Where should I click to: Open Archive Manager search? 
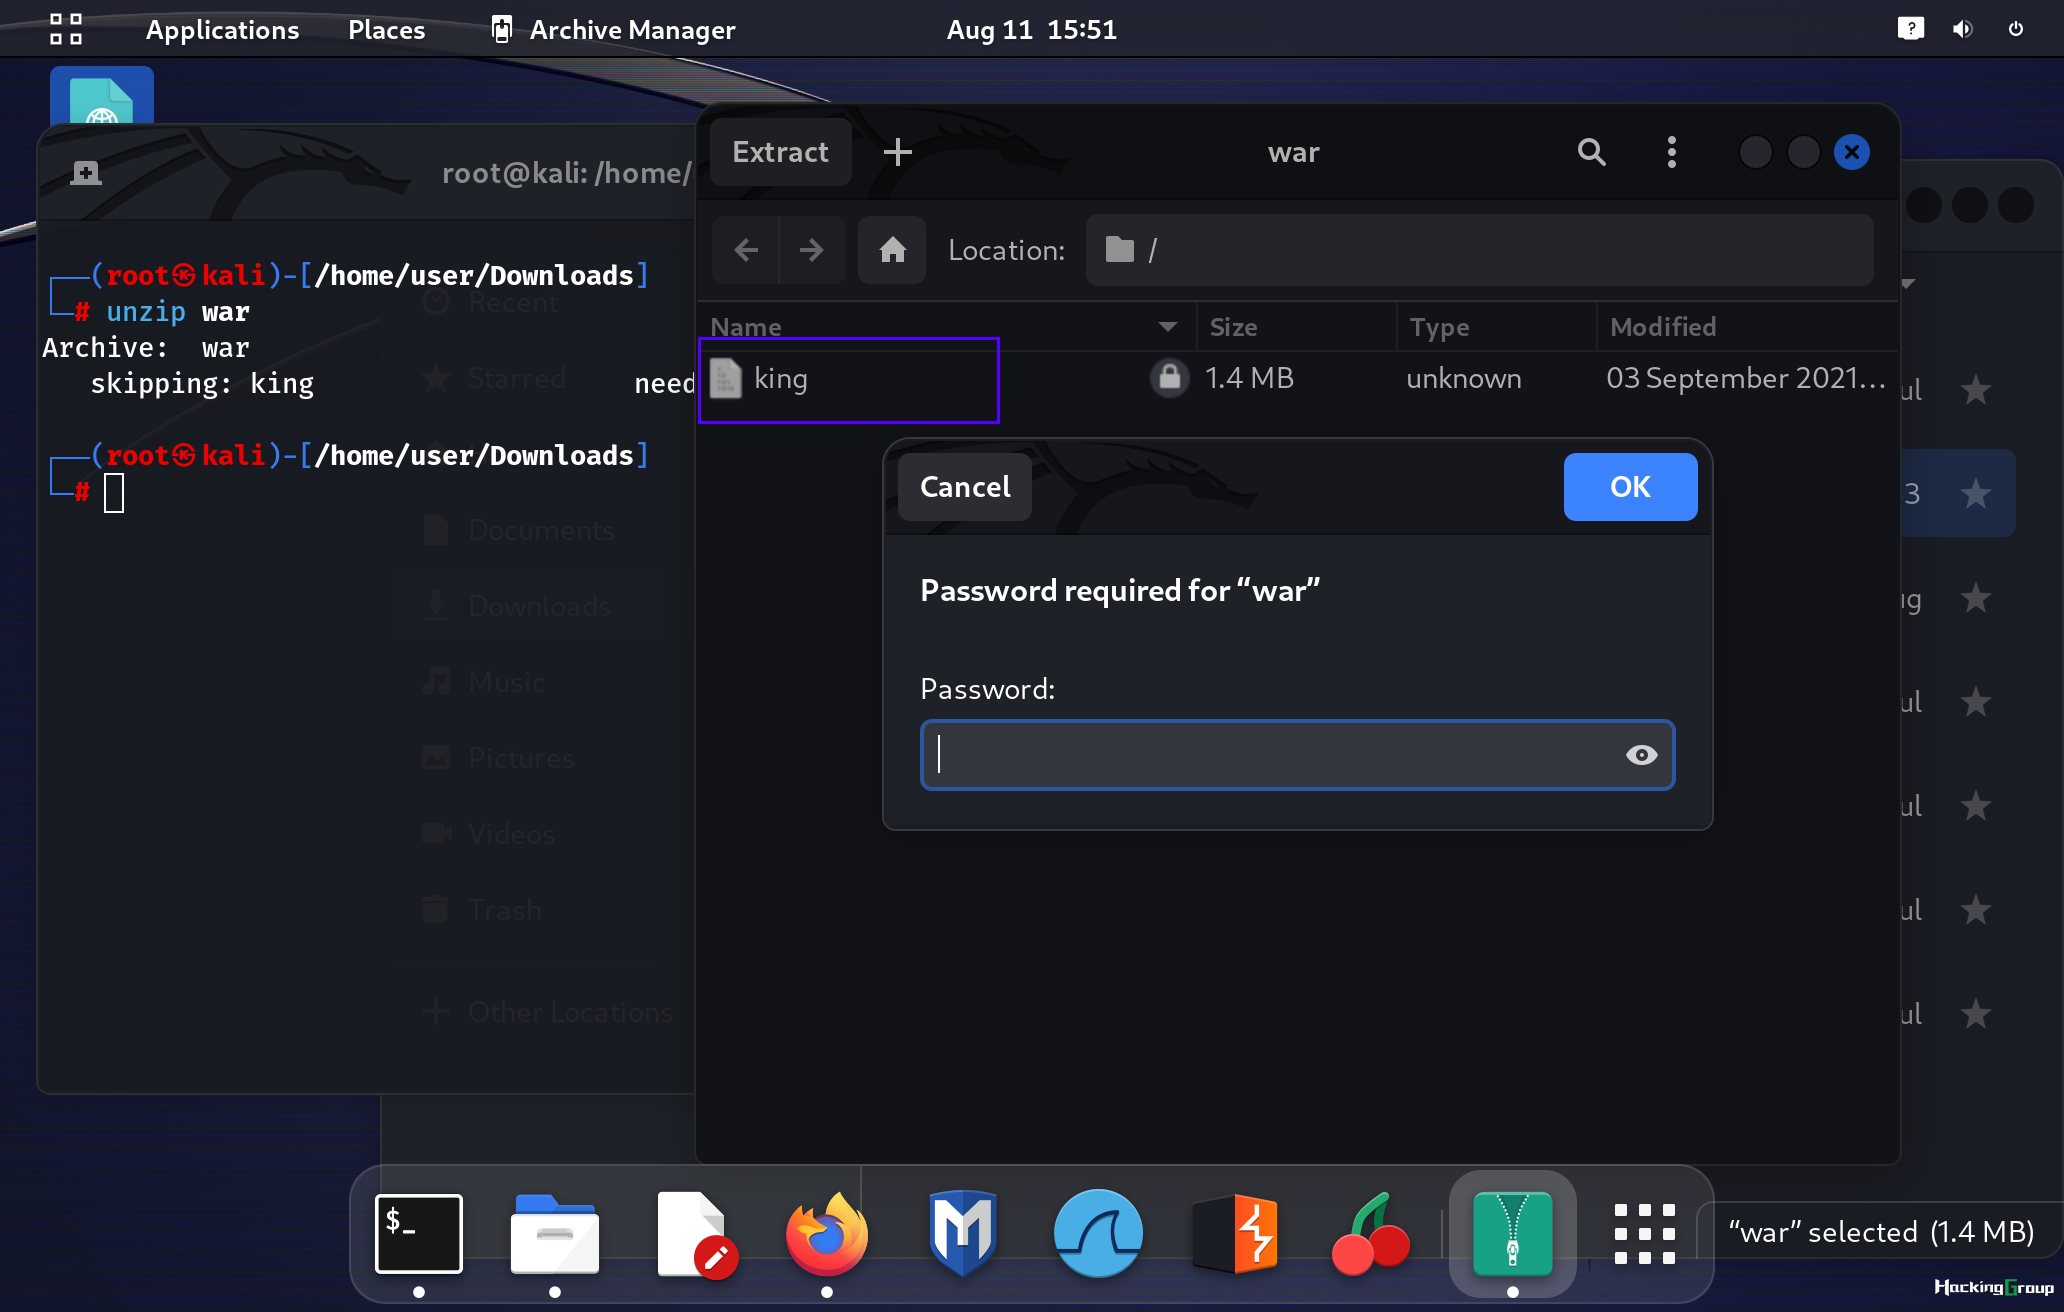coord(1590,150)
